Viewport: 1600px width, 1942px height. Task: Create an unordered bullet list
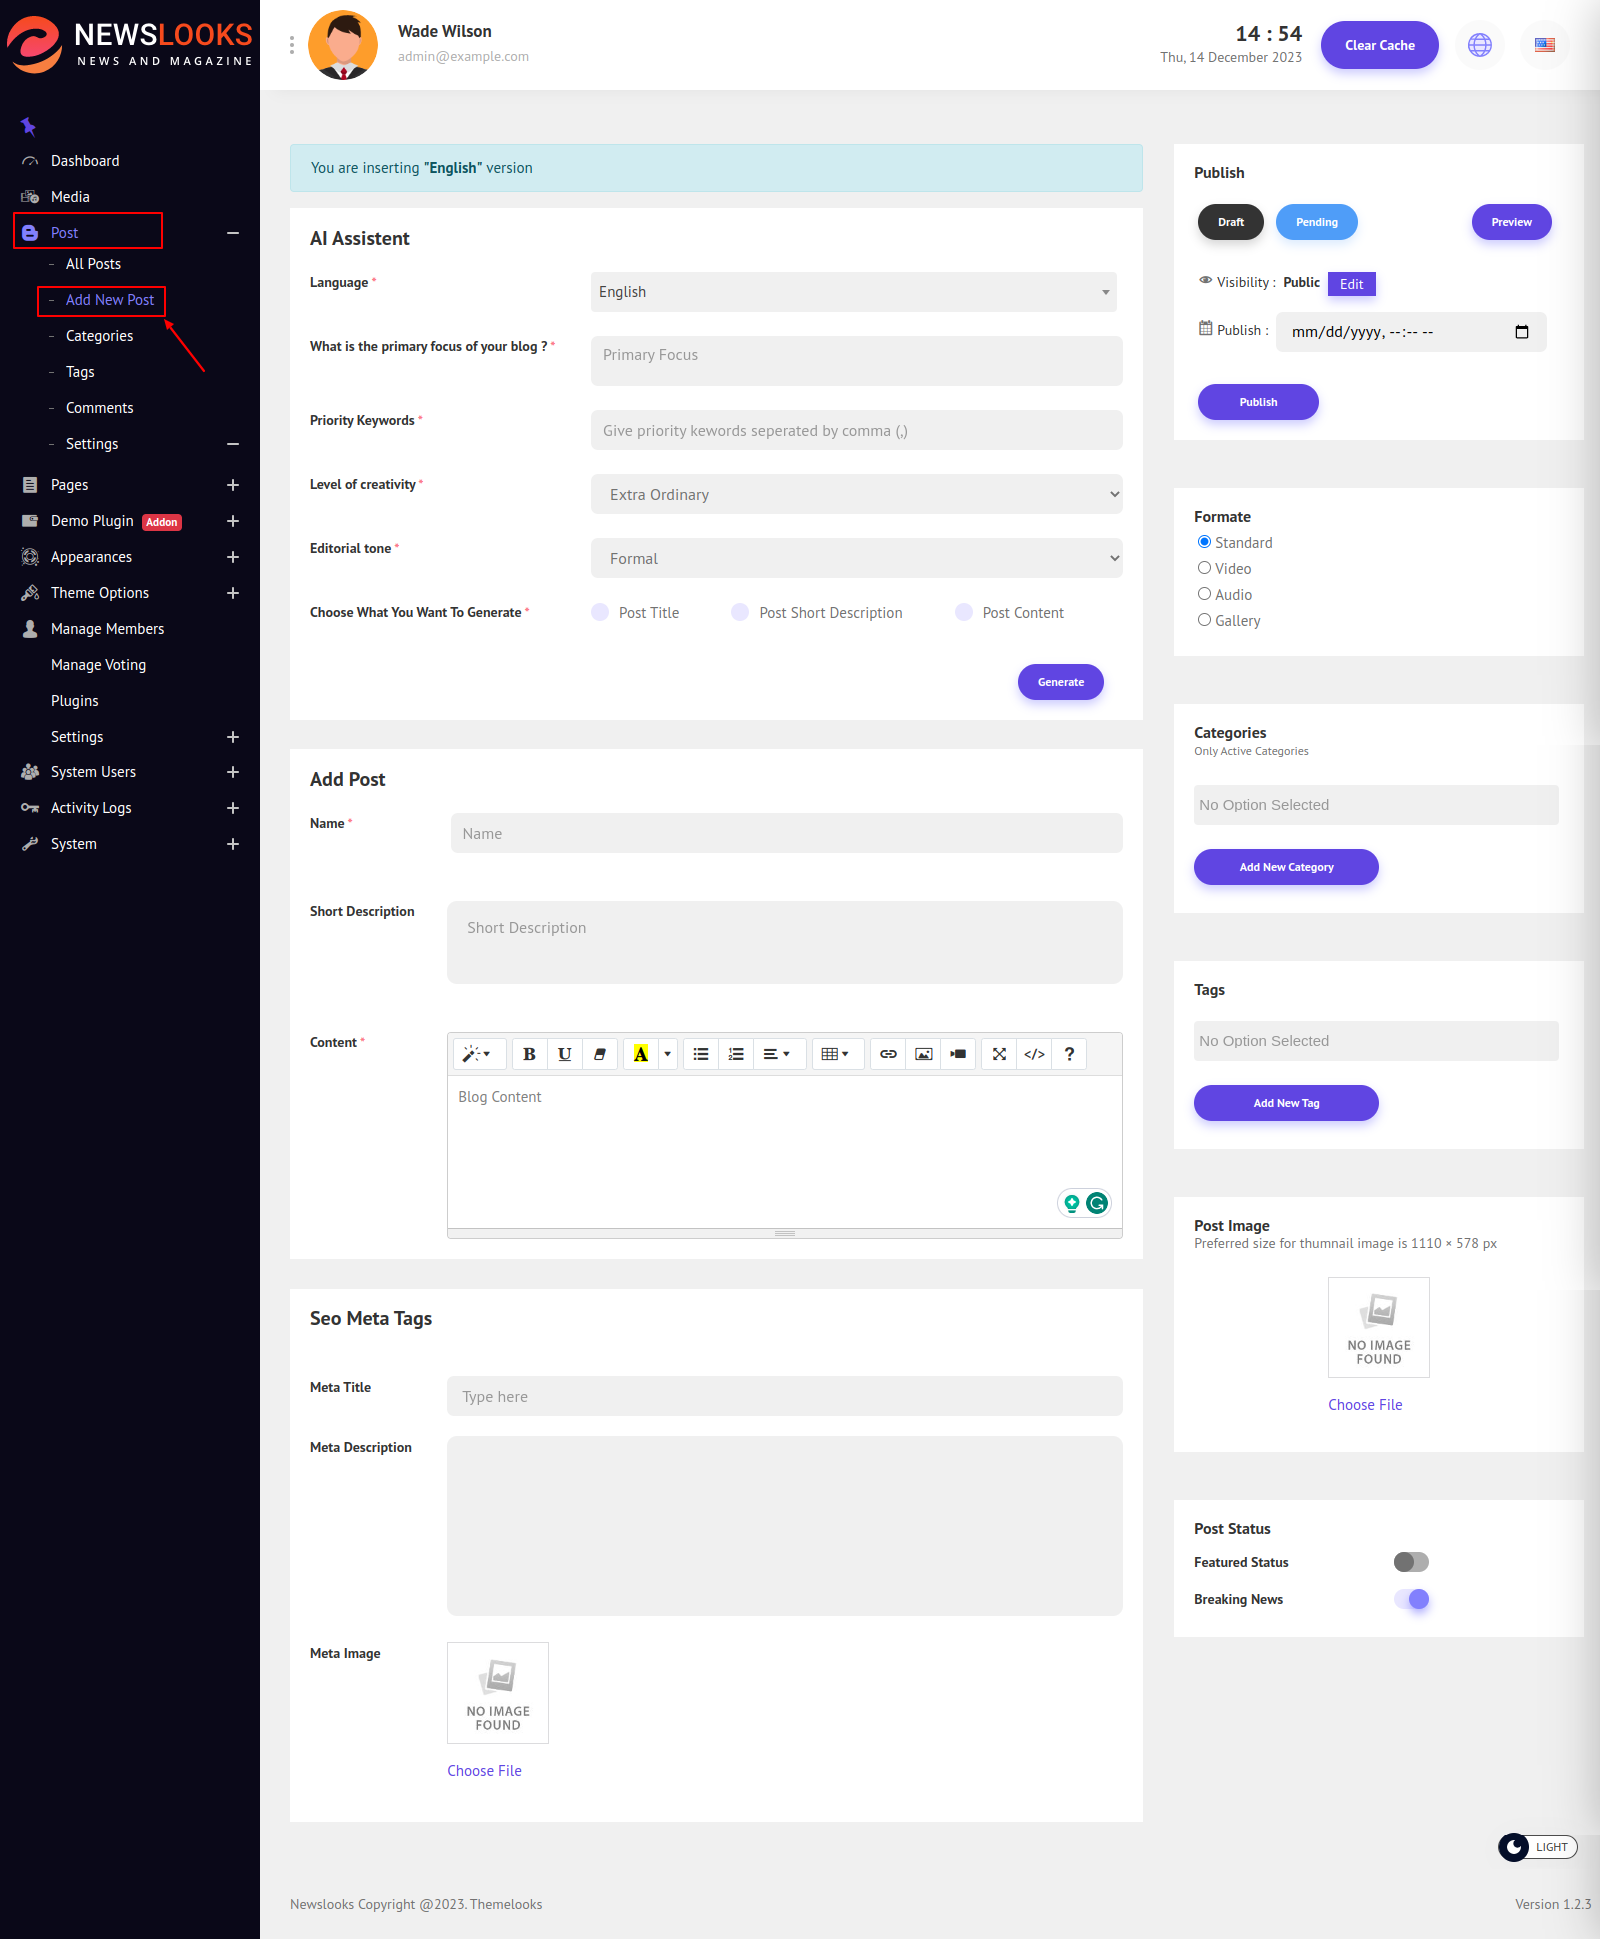coord(701,1054)
